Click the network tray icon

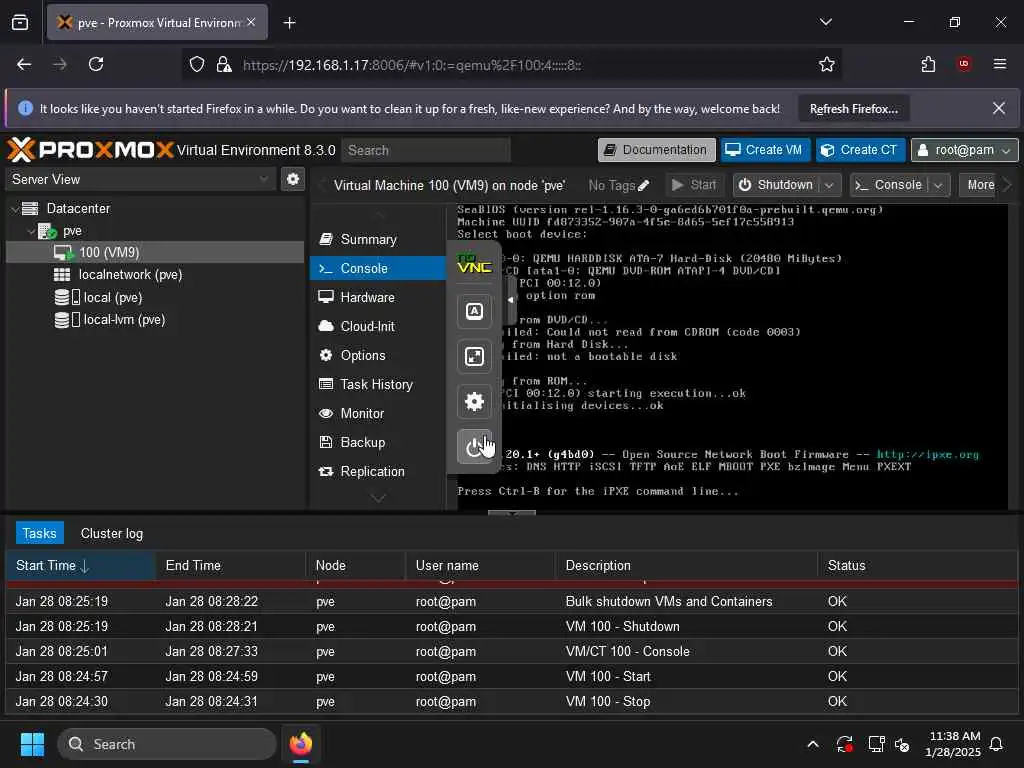876,744
